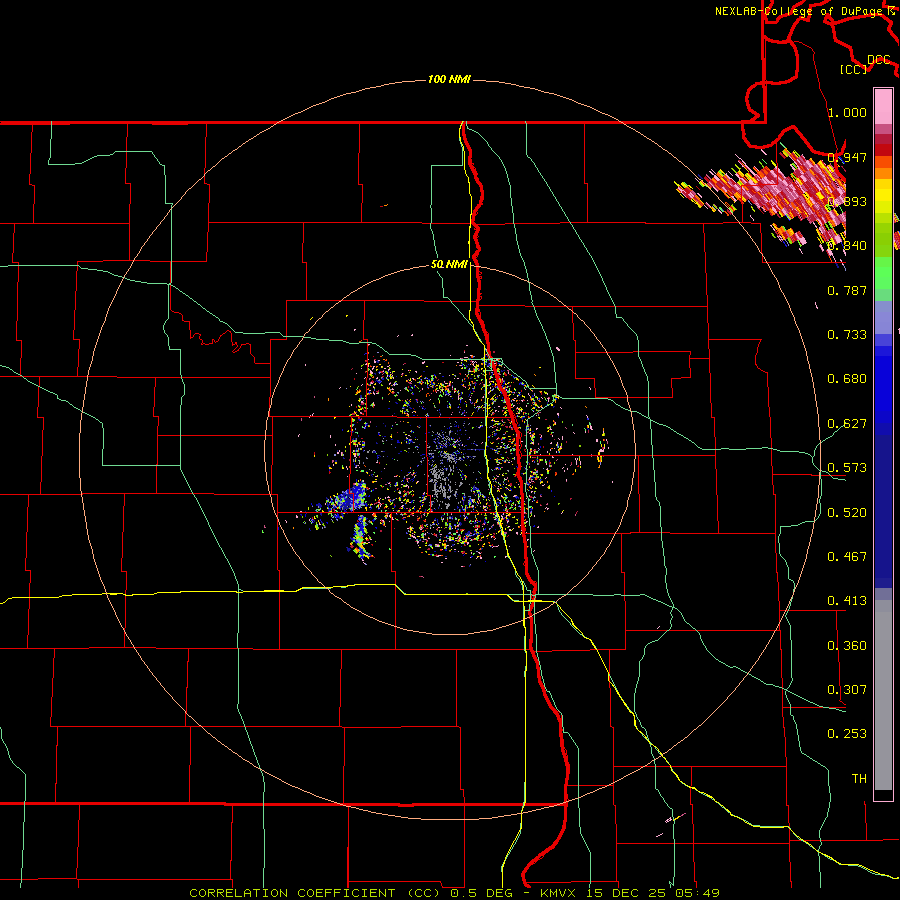900x900 pixels.
Task: Select the 0.360 scale value
Action: point(847,646)
